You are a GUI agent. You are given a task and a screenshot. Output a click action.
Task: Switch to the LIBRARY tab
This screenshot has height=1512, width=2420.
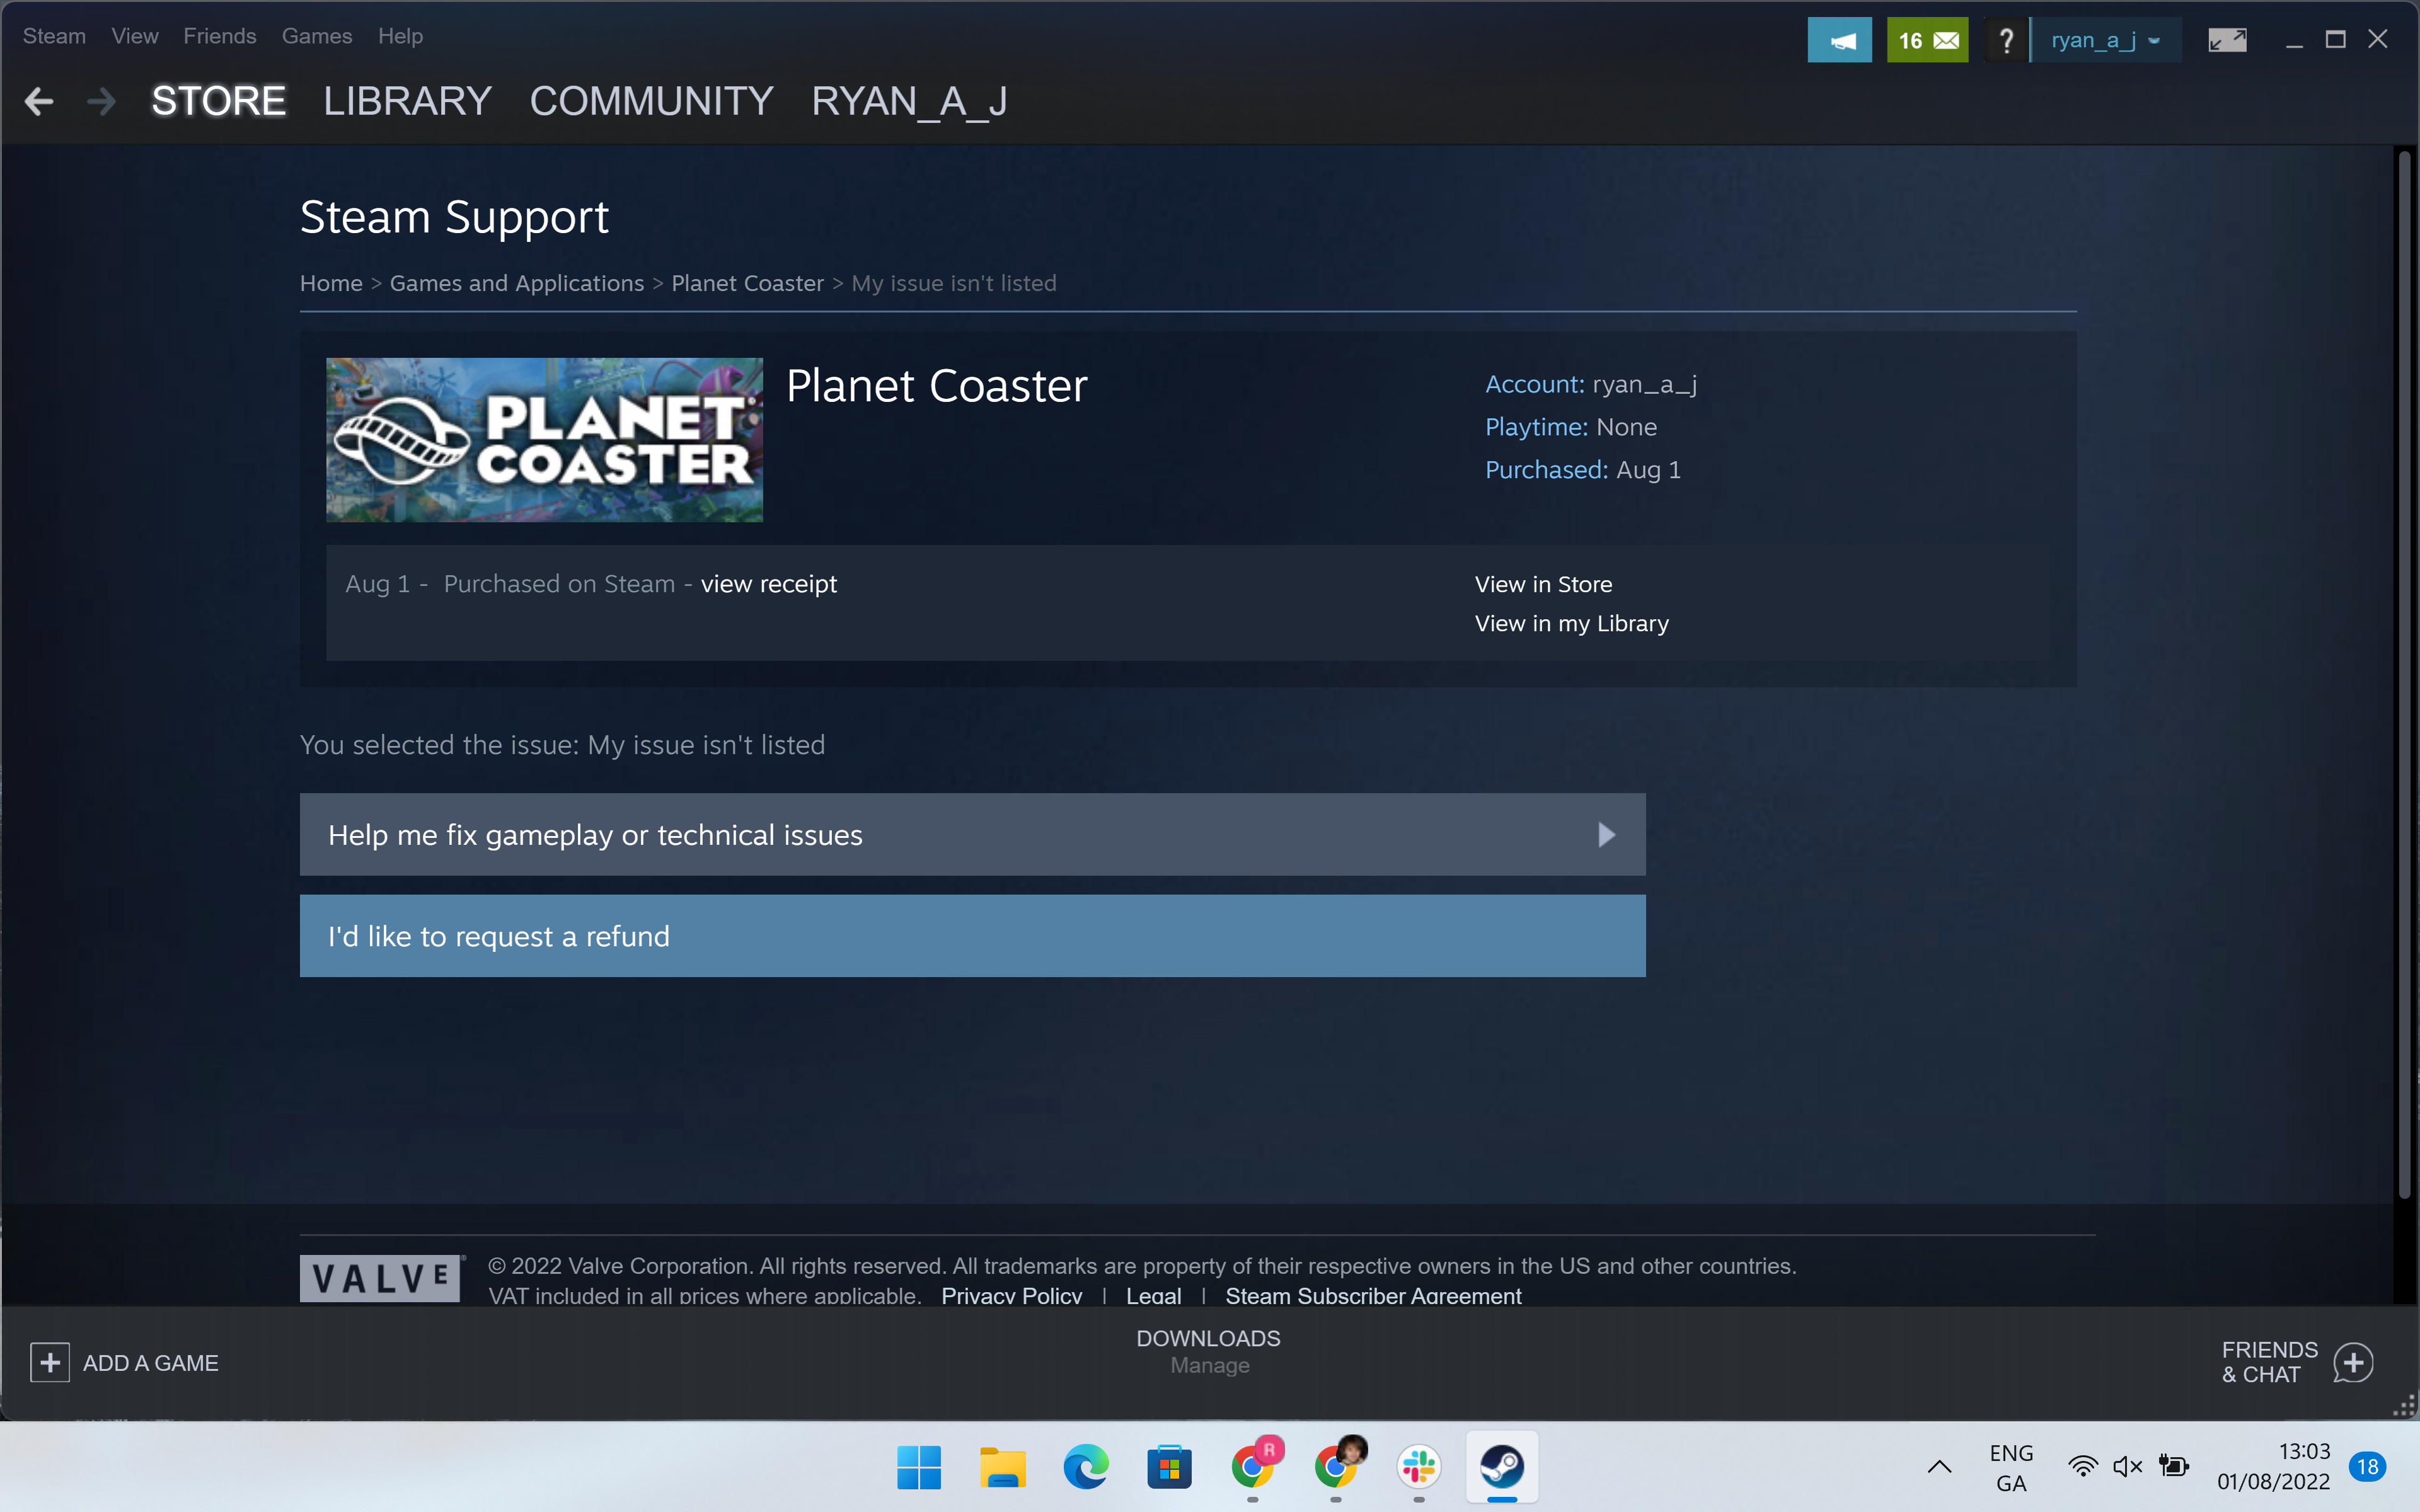(407, 101)
